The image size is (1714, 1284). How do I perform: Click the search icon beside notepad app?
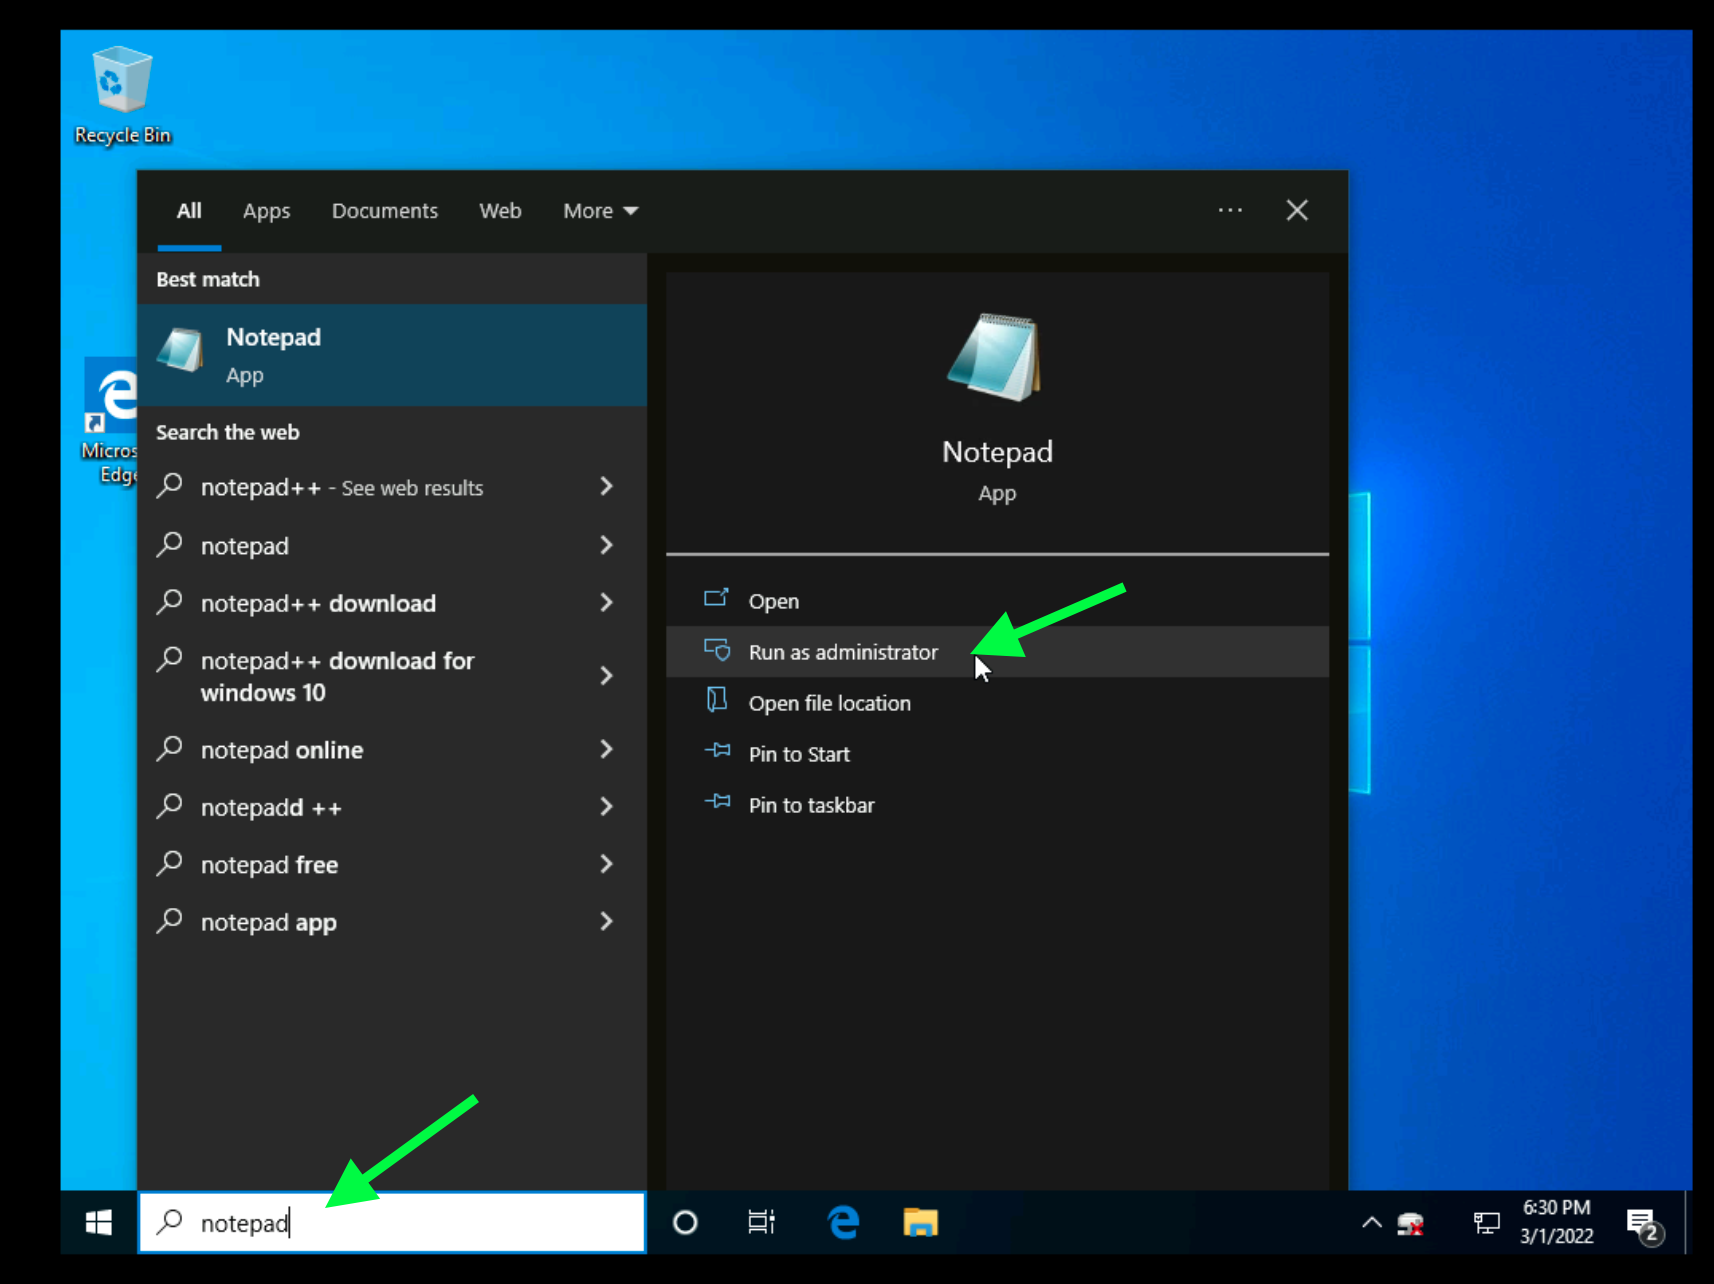tap(170, 921)
